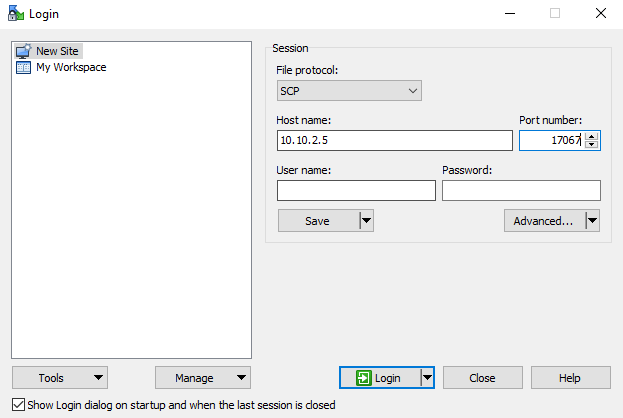Click the User name field
The width and height of the screenshot is (623, 418).
[356, 190]
